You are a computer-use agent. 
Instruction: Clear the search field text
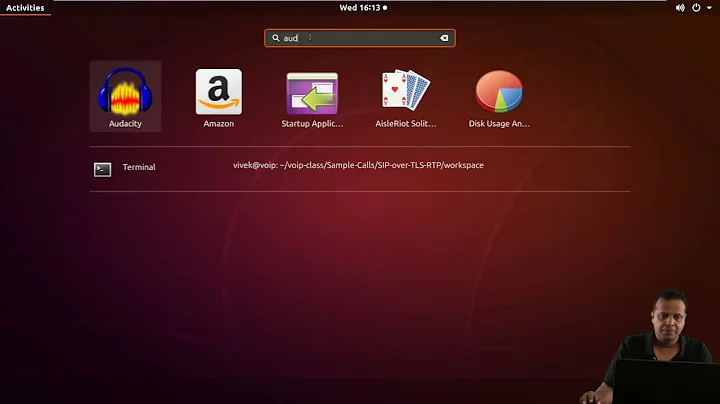click(x=444, y=38)
